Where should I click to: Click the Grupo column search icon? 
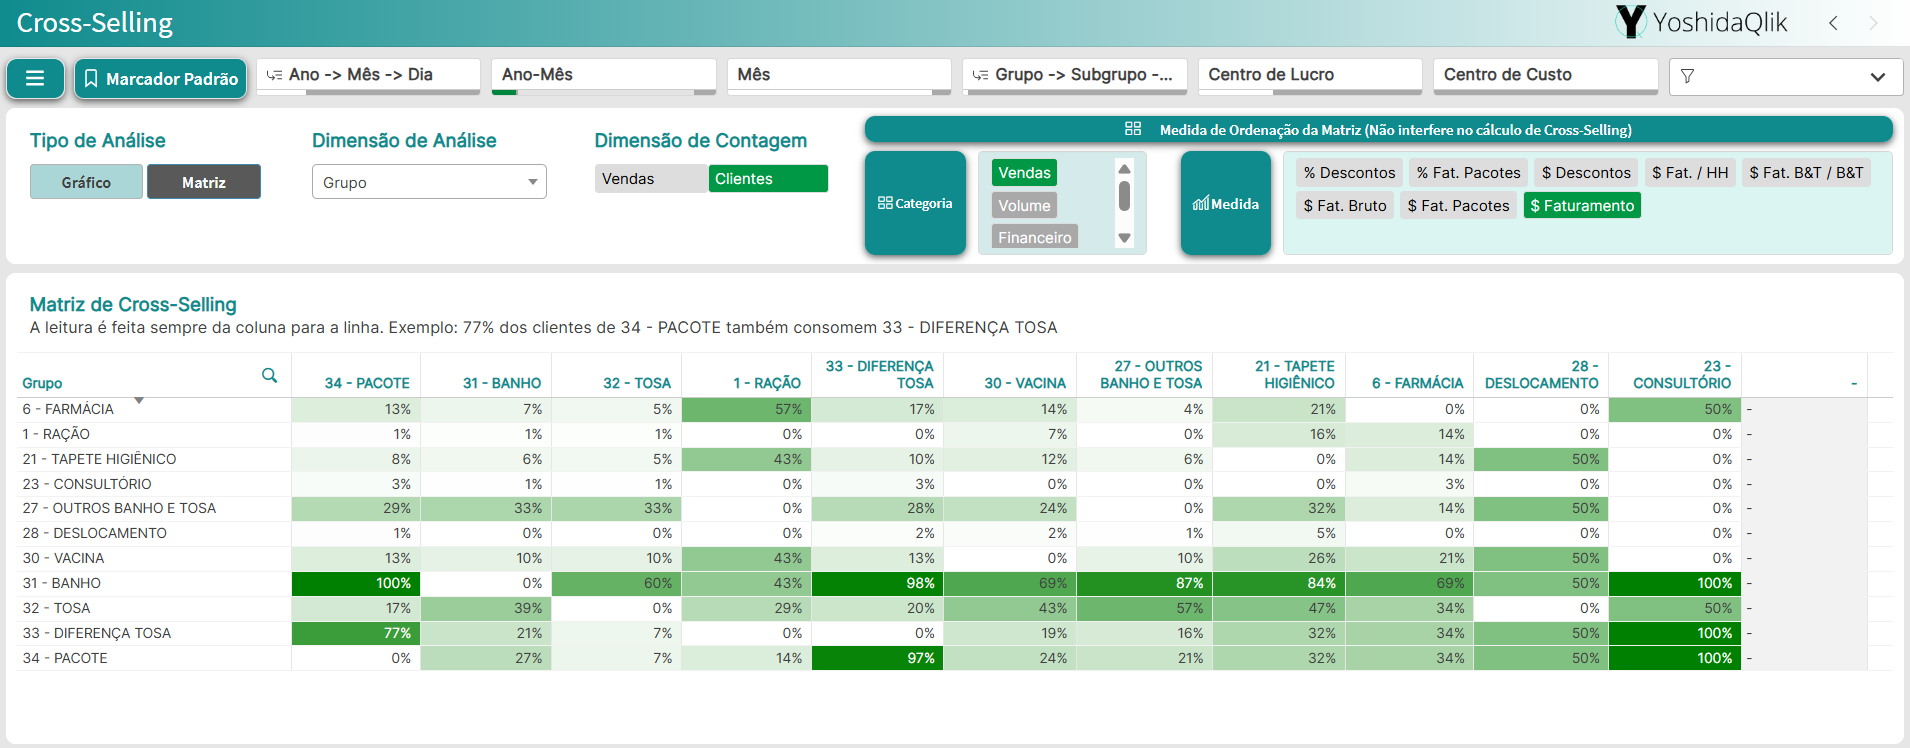pyautogui.click(x=270, y=375)
